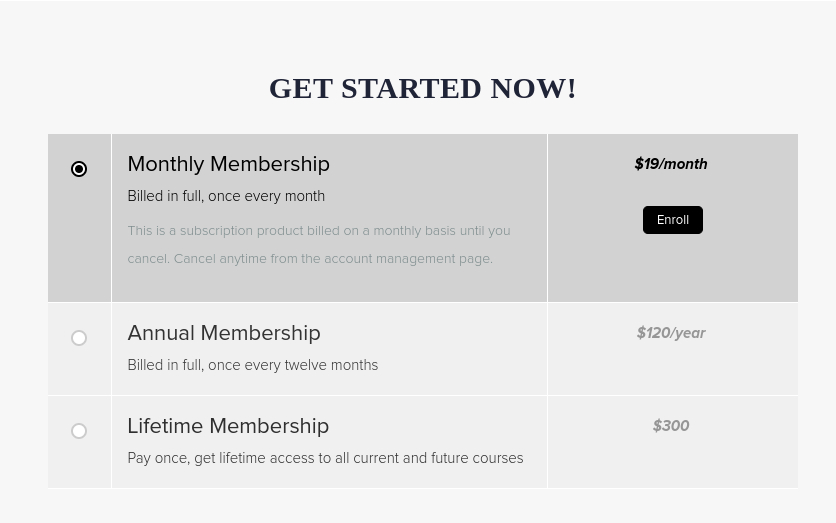Screen dimensions: 836x523
Task: Click the 'Pay once, get lifetime access' description
Action: (325, 458)
